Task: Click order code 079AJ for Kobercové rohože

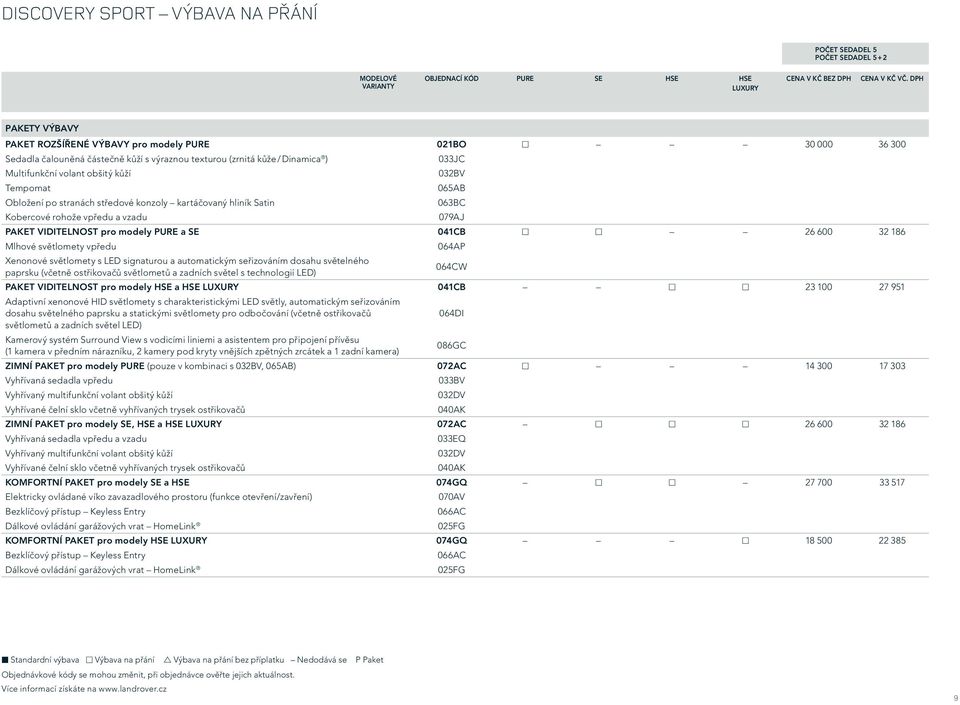Action: tap(451, 217)
